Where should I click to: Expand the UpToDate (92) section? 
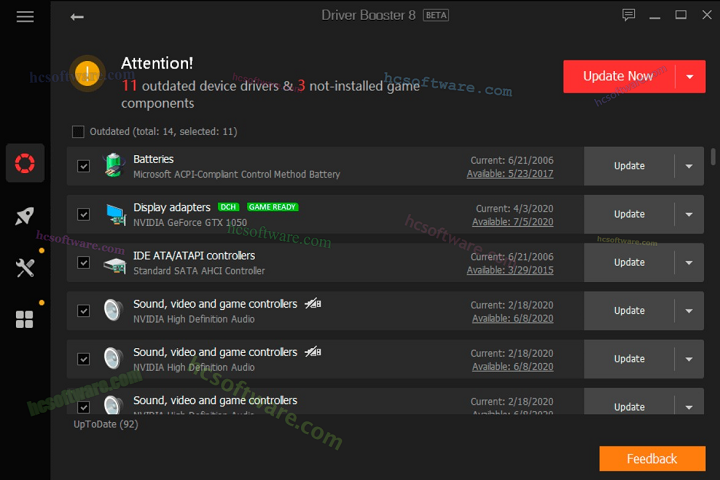(x=106, y=424)
